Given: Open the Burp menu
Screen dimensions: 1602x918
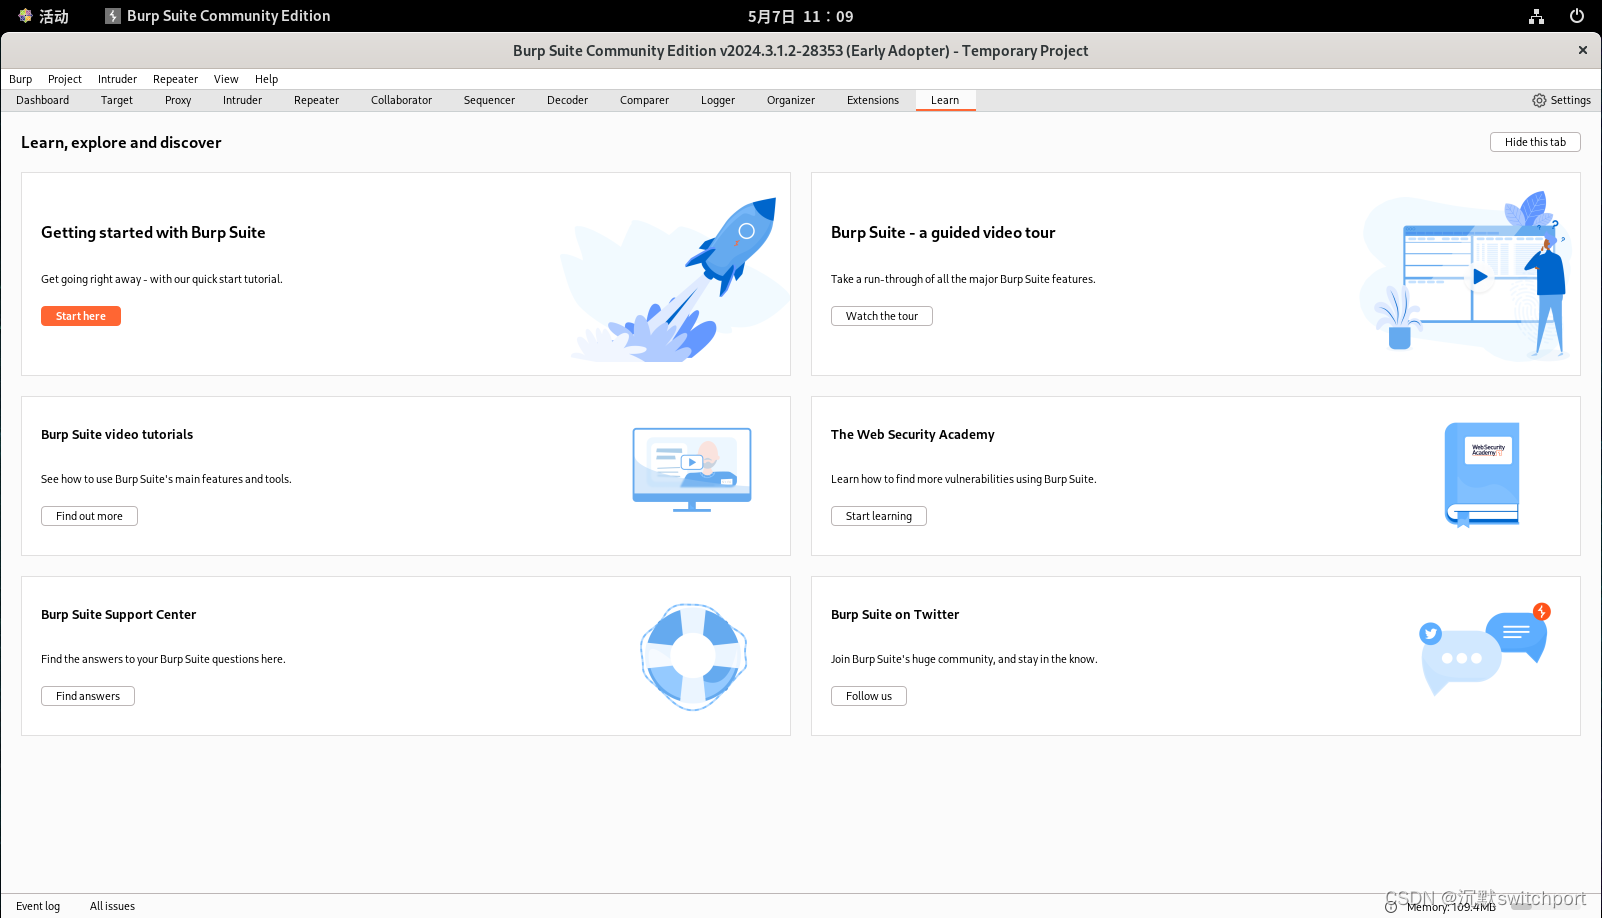Looking at the screenshot, I should point(21,79).
